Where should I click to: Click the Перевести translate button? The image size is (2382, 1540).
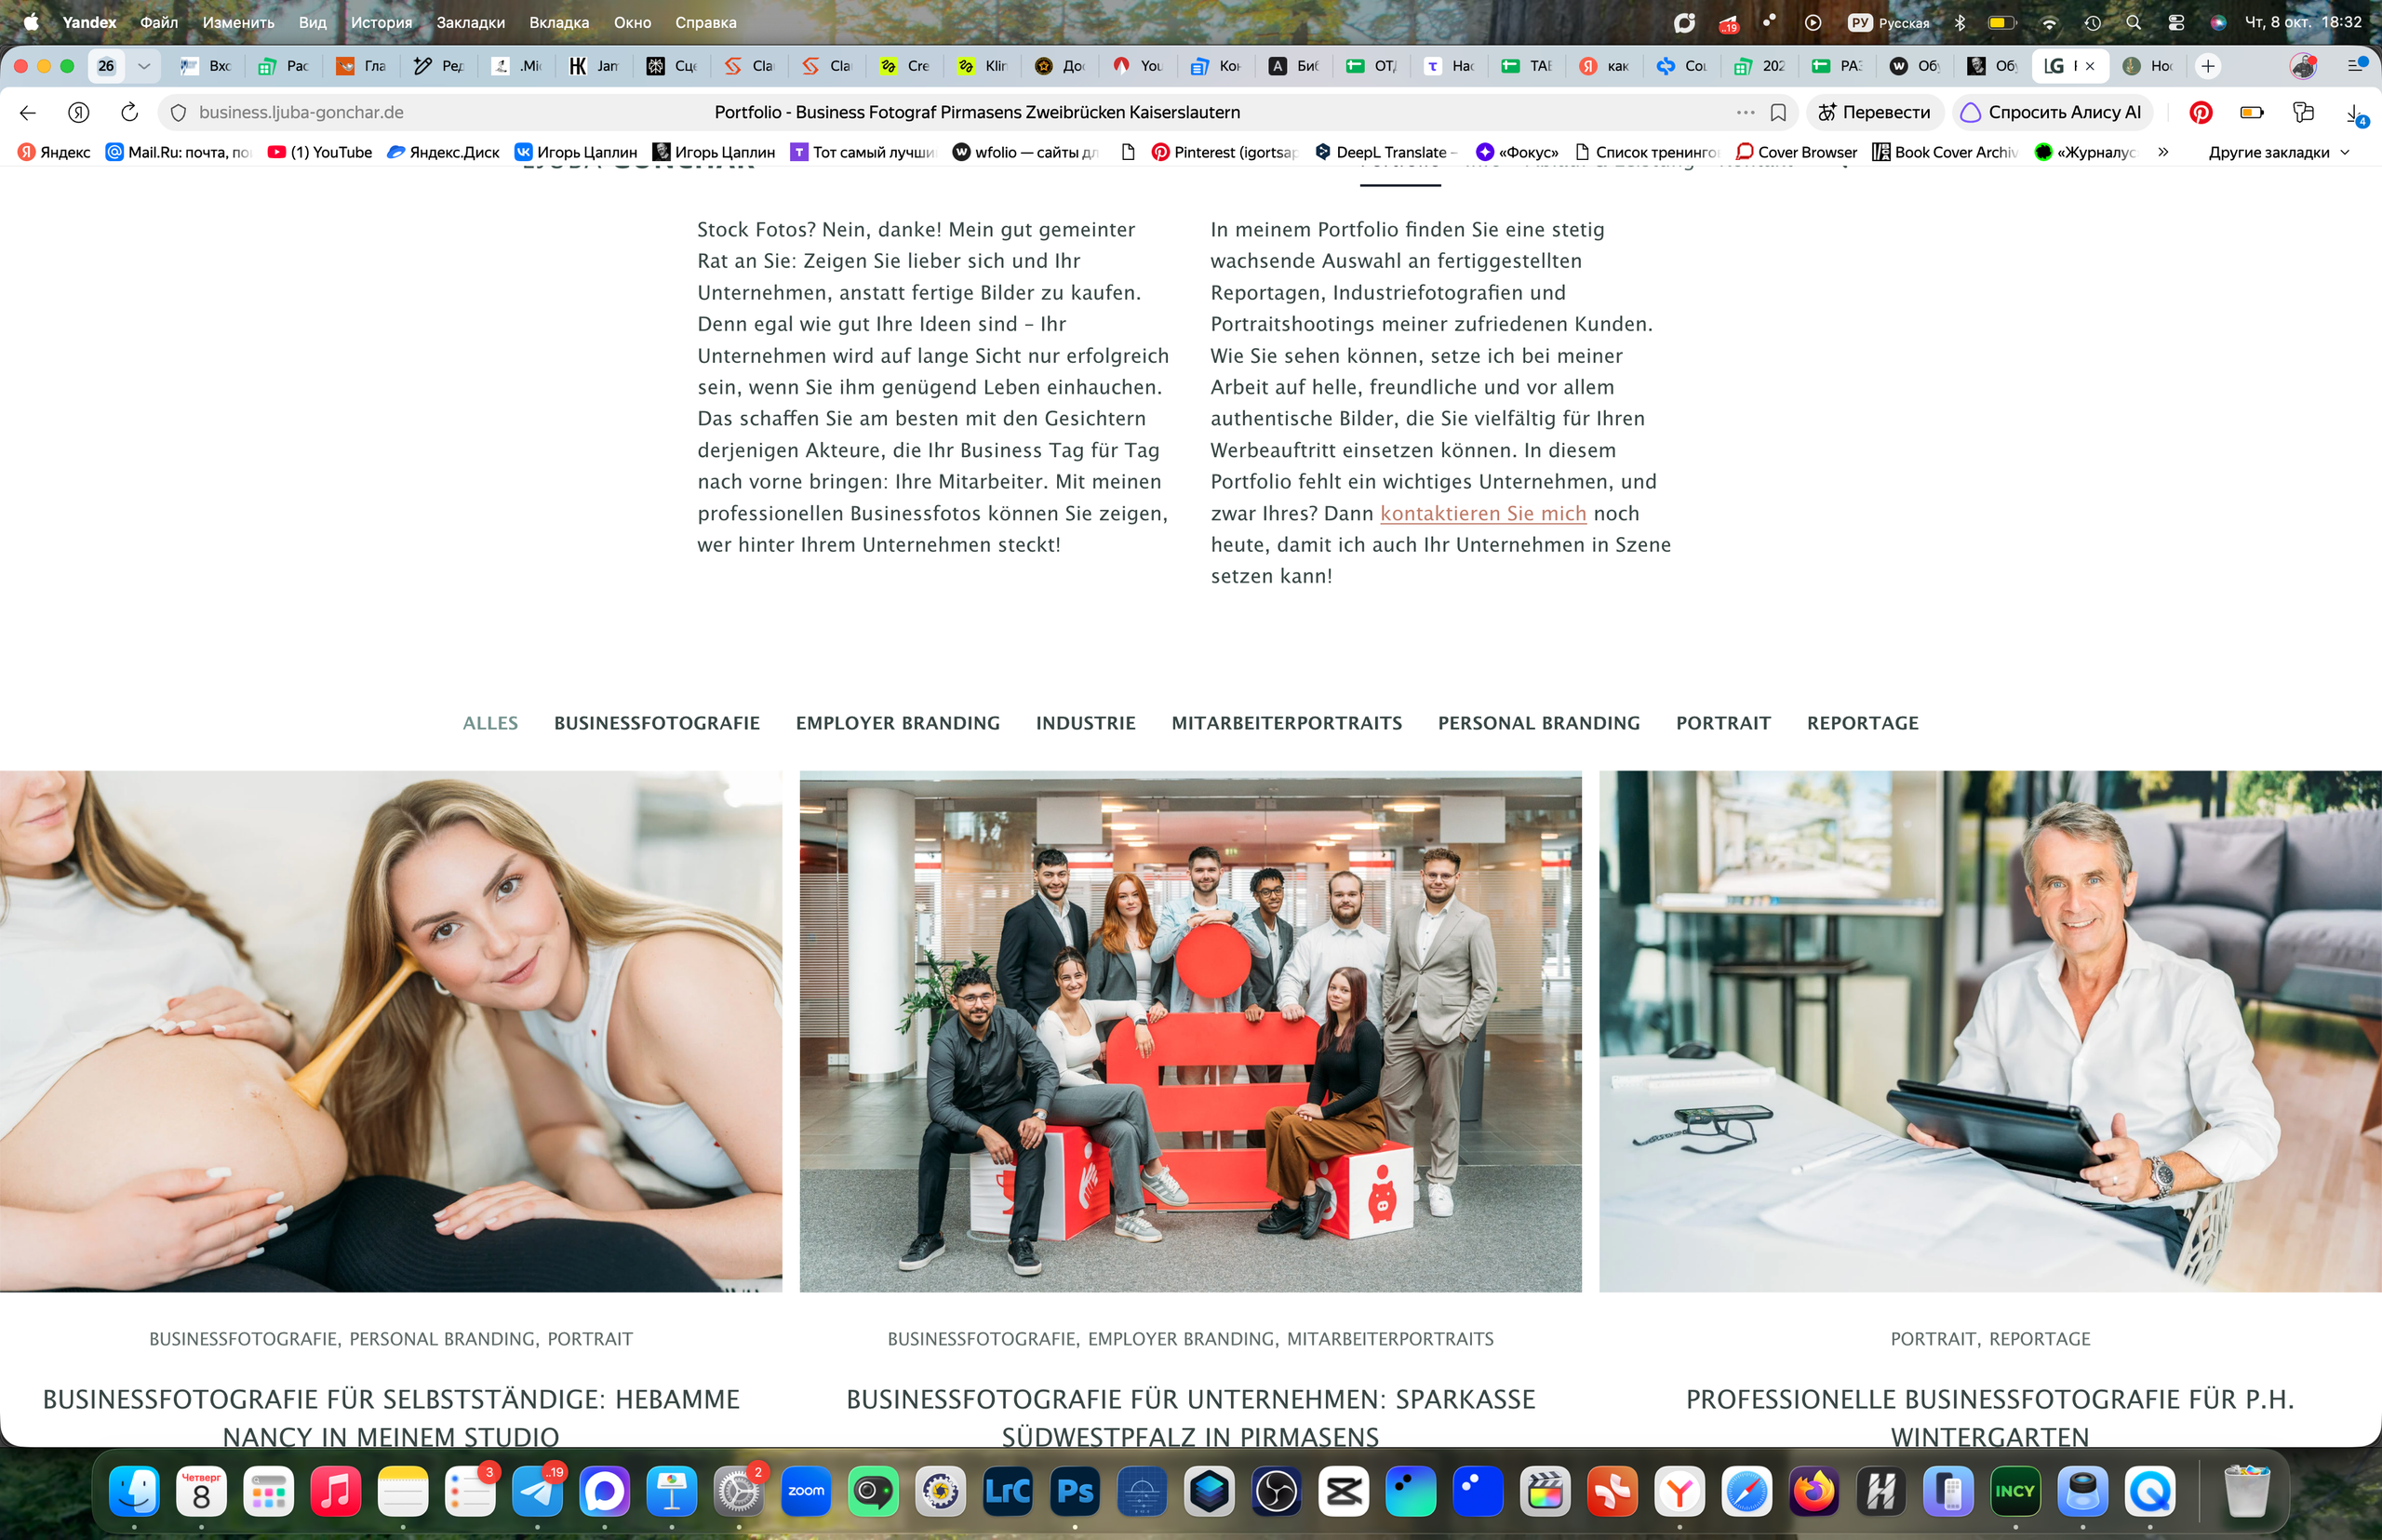pyautogui.click(x=1874, y=112)
